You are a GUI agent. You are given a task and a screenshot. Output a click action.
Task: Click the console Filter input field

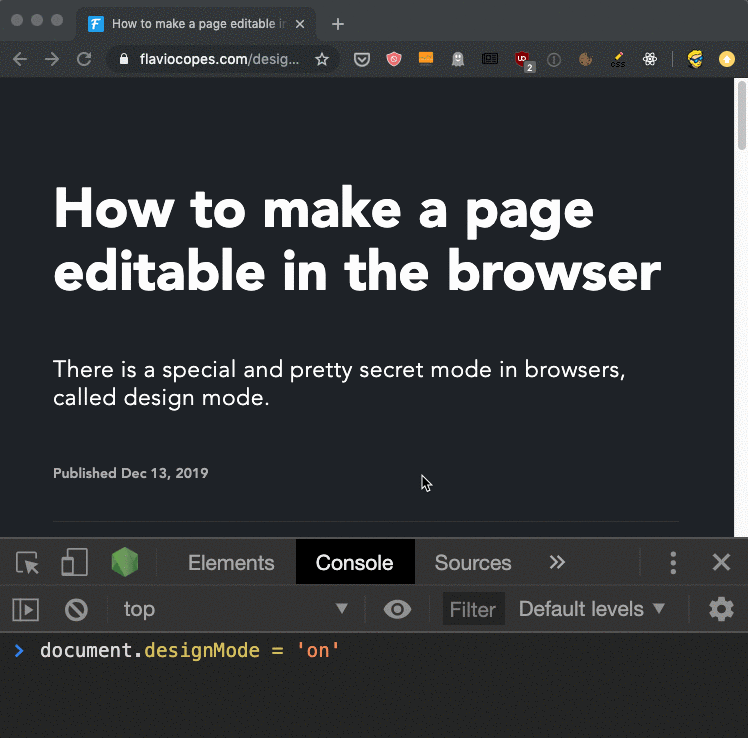pos(473,609)
